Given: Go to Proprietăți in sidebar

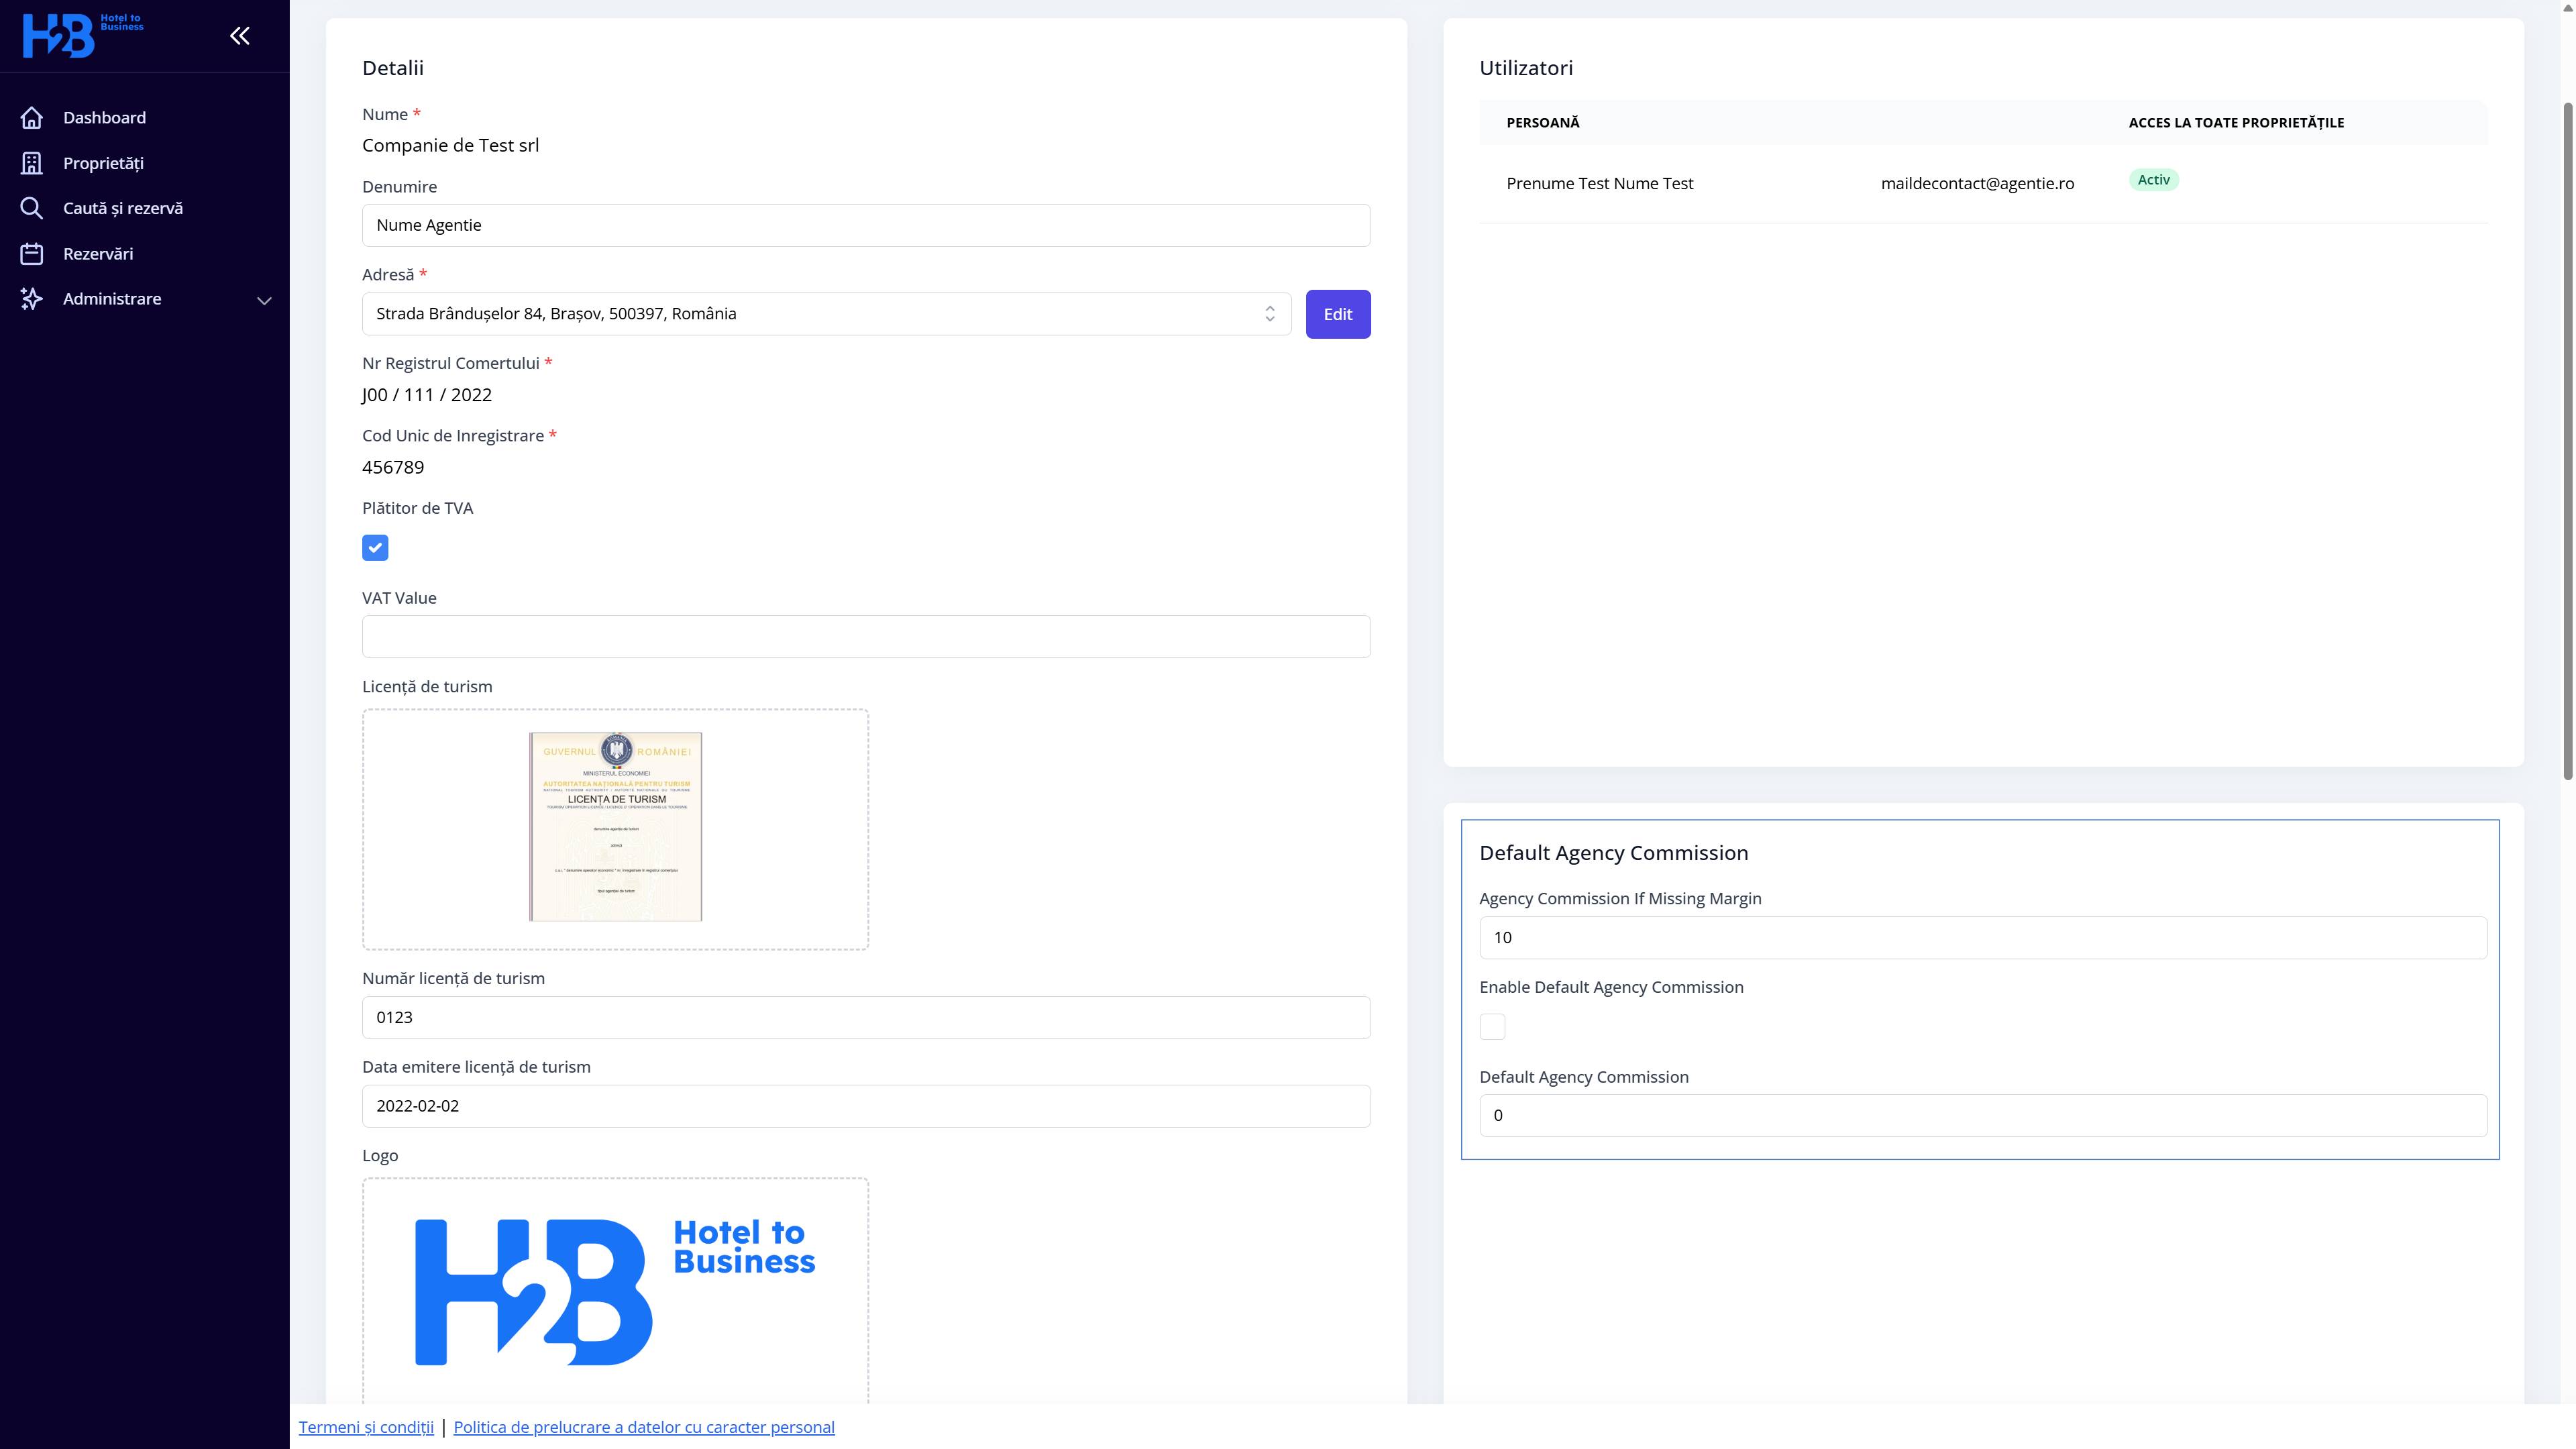Looking at the screenshot, I should (x=103, y=163).
